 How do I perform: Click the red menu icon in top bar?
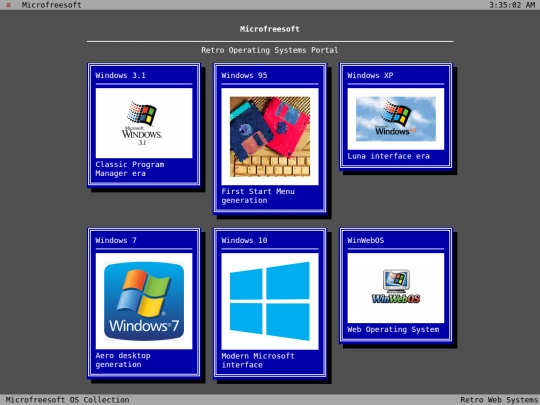(x=9, y=5)
